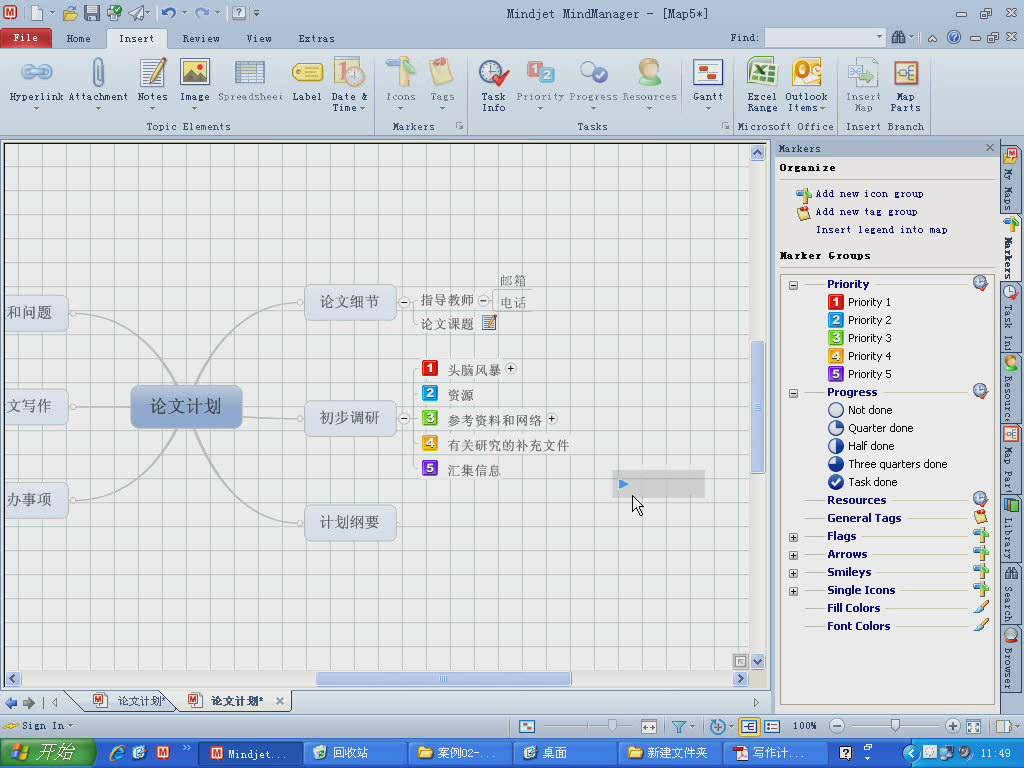Switch to the Extras ribbon tab
Image resolution: width=1024 pixels, height=768 pixels.
pos(316,39)
